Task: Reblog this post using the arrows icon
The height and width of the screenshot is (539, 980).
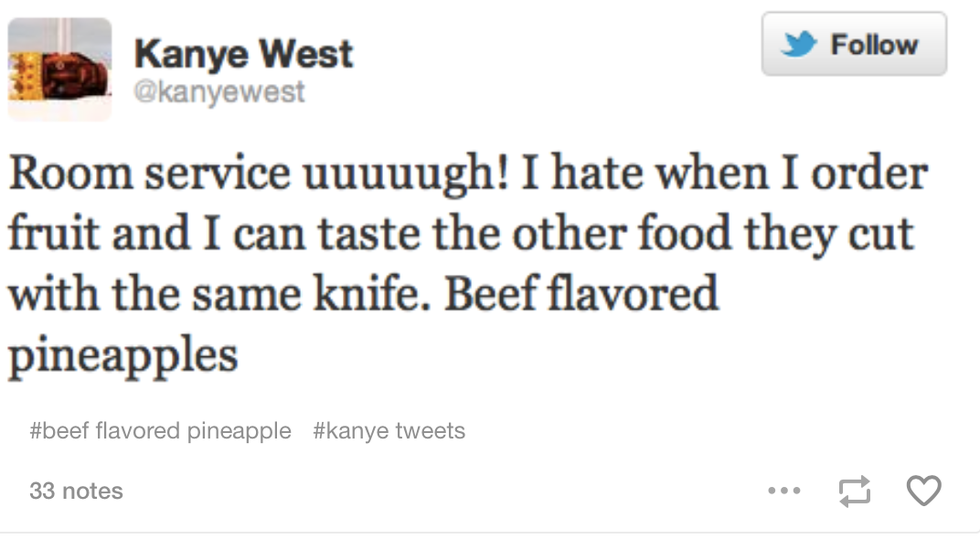Action: (x=854, y=490)
